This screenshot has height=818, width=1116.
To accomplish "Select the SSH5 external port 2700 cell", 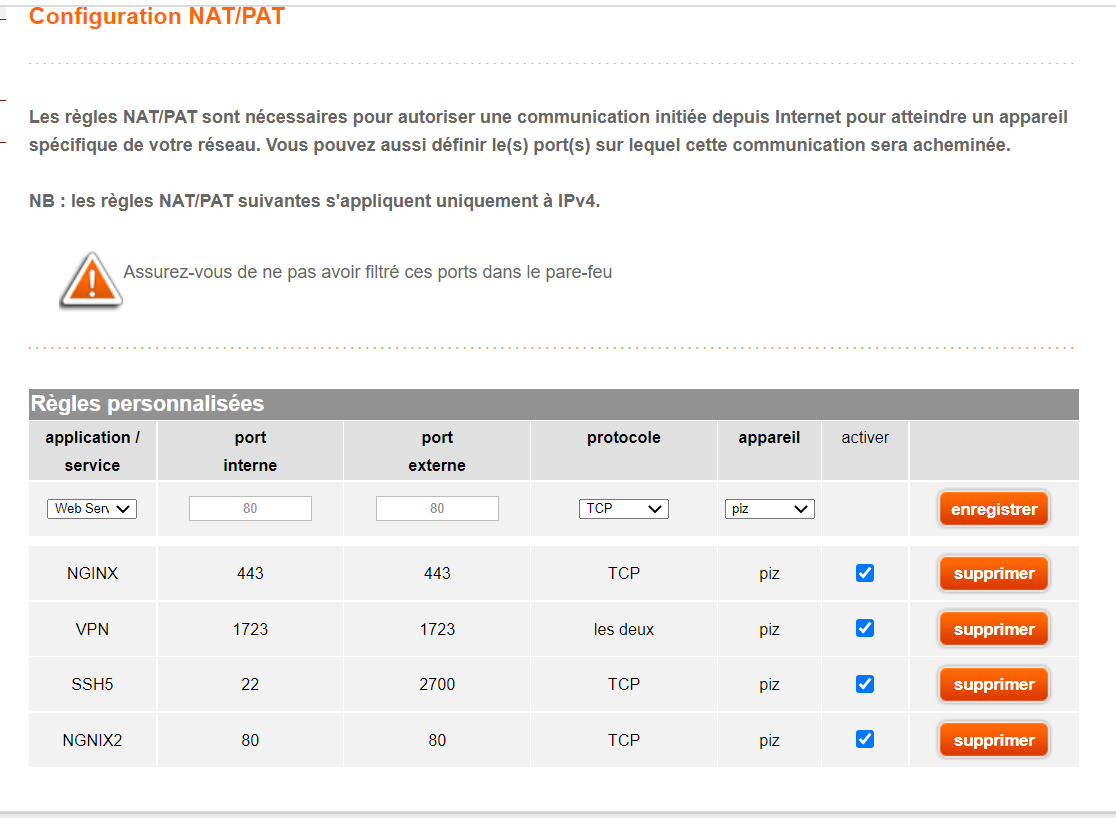I will click(x=437, y=685).
